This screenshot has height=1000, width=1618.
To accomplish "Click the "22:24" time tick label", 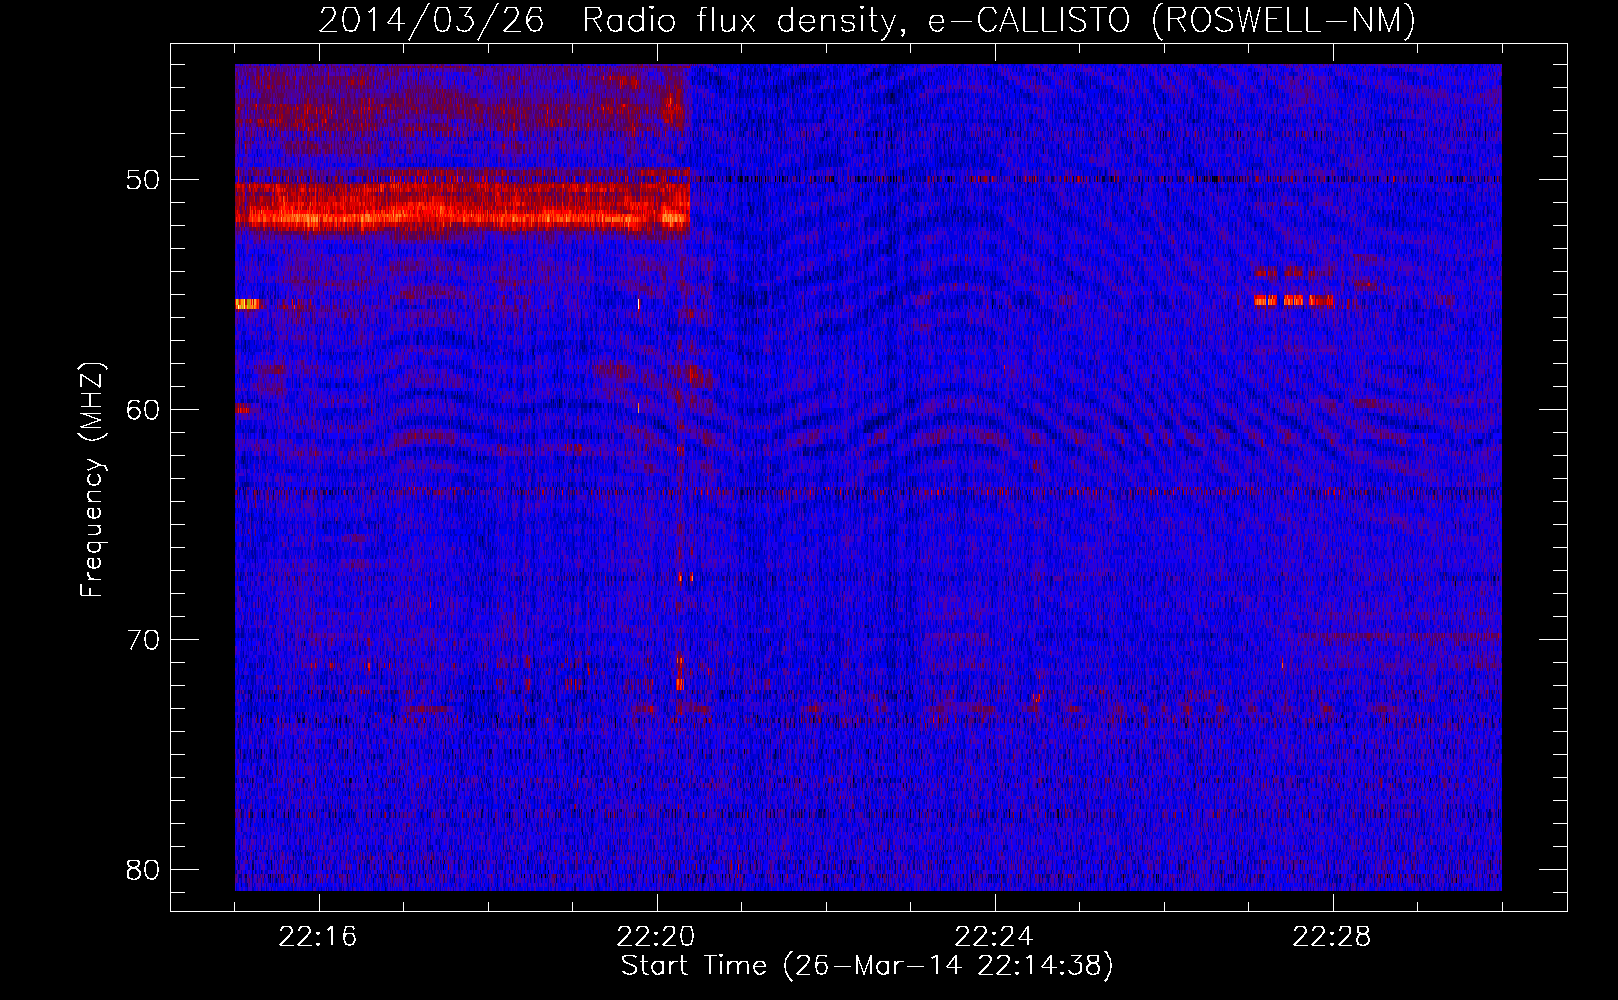I will pos(994,937).
